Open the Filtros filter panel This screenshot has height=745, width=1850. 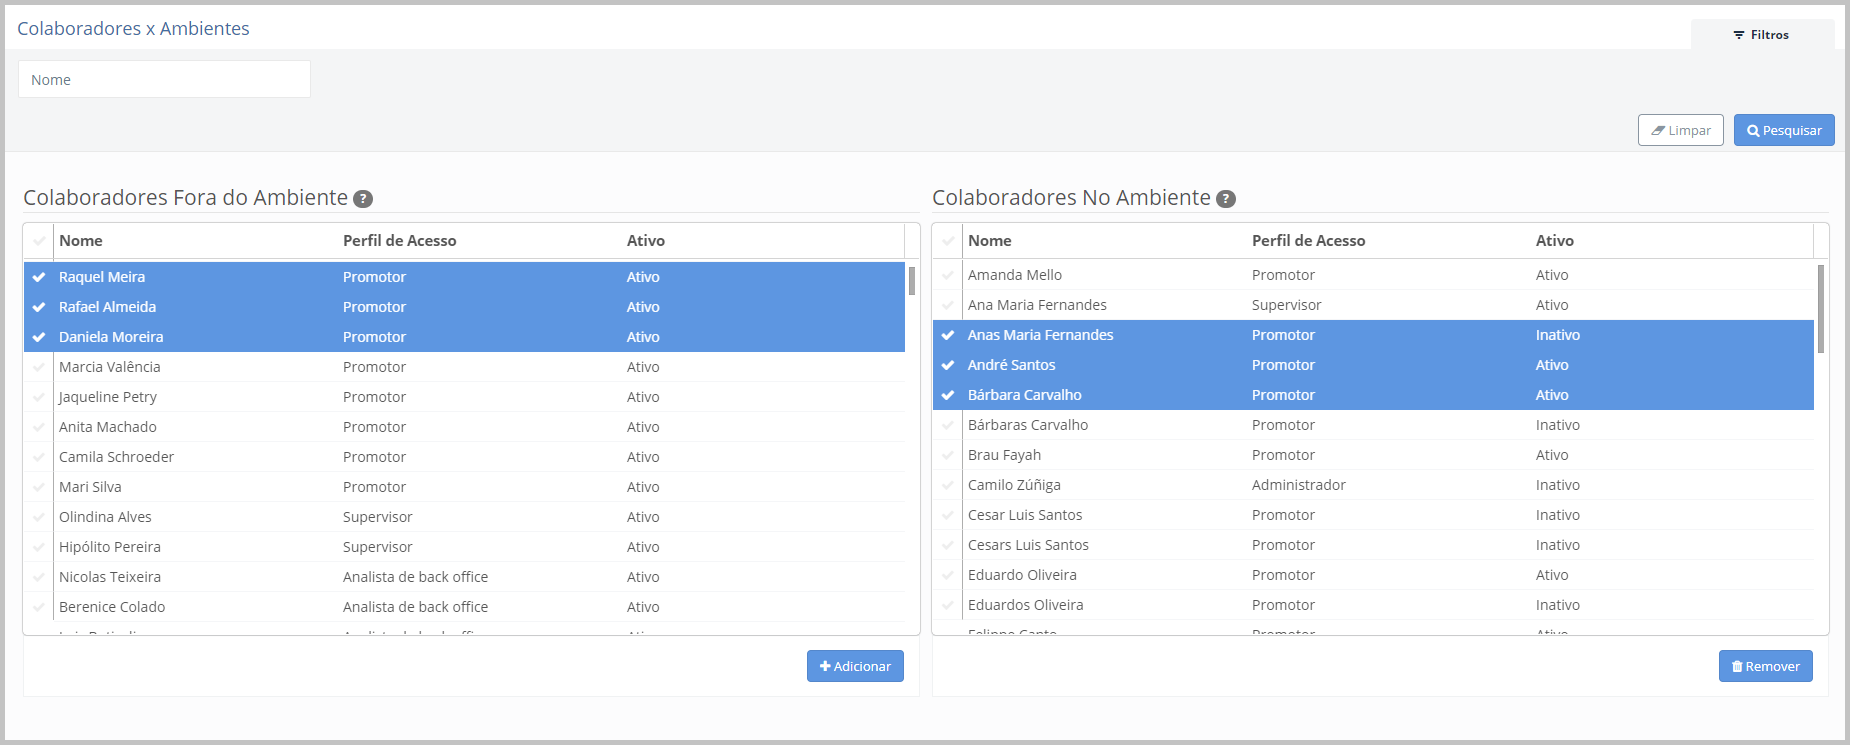coord(1762,35)
